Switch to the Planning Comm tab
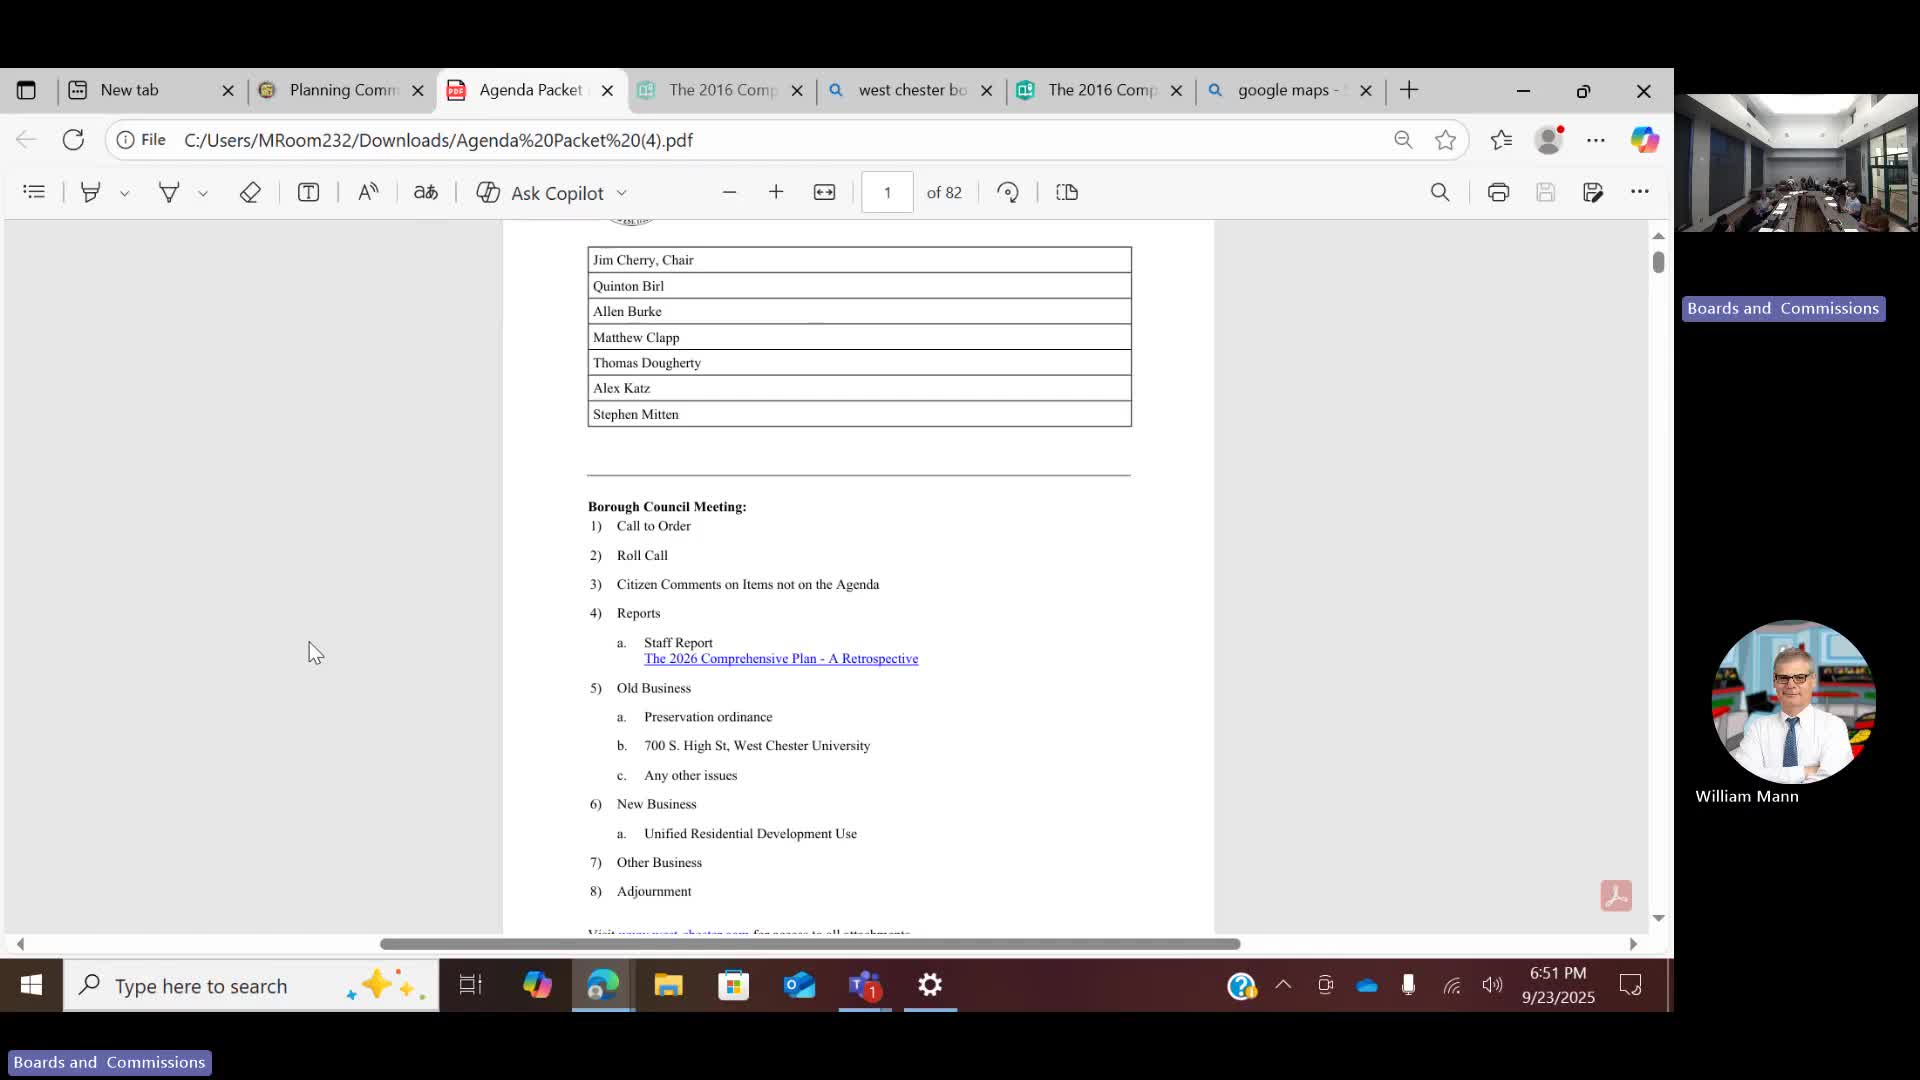The height and width of the screenshot is (1080, 1920). (342, 90)
